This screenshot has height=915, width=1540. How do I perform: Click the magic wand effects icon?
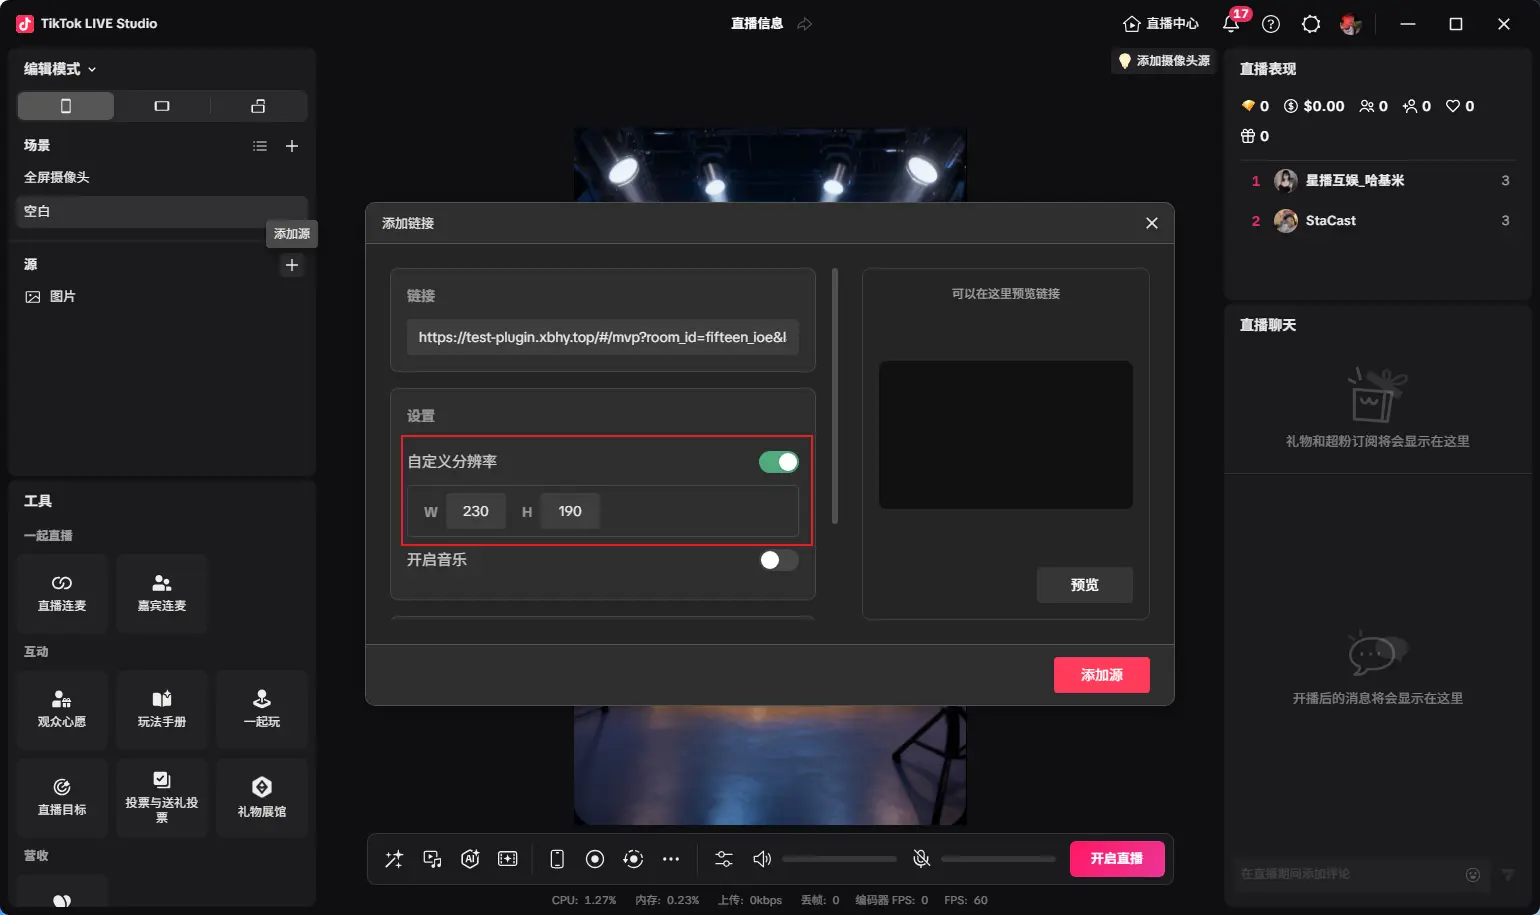coord(394,859)
